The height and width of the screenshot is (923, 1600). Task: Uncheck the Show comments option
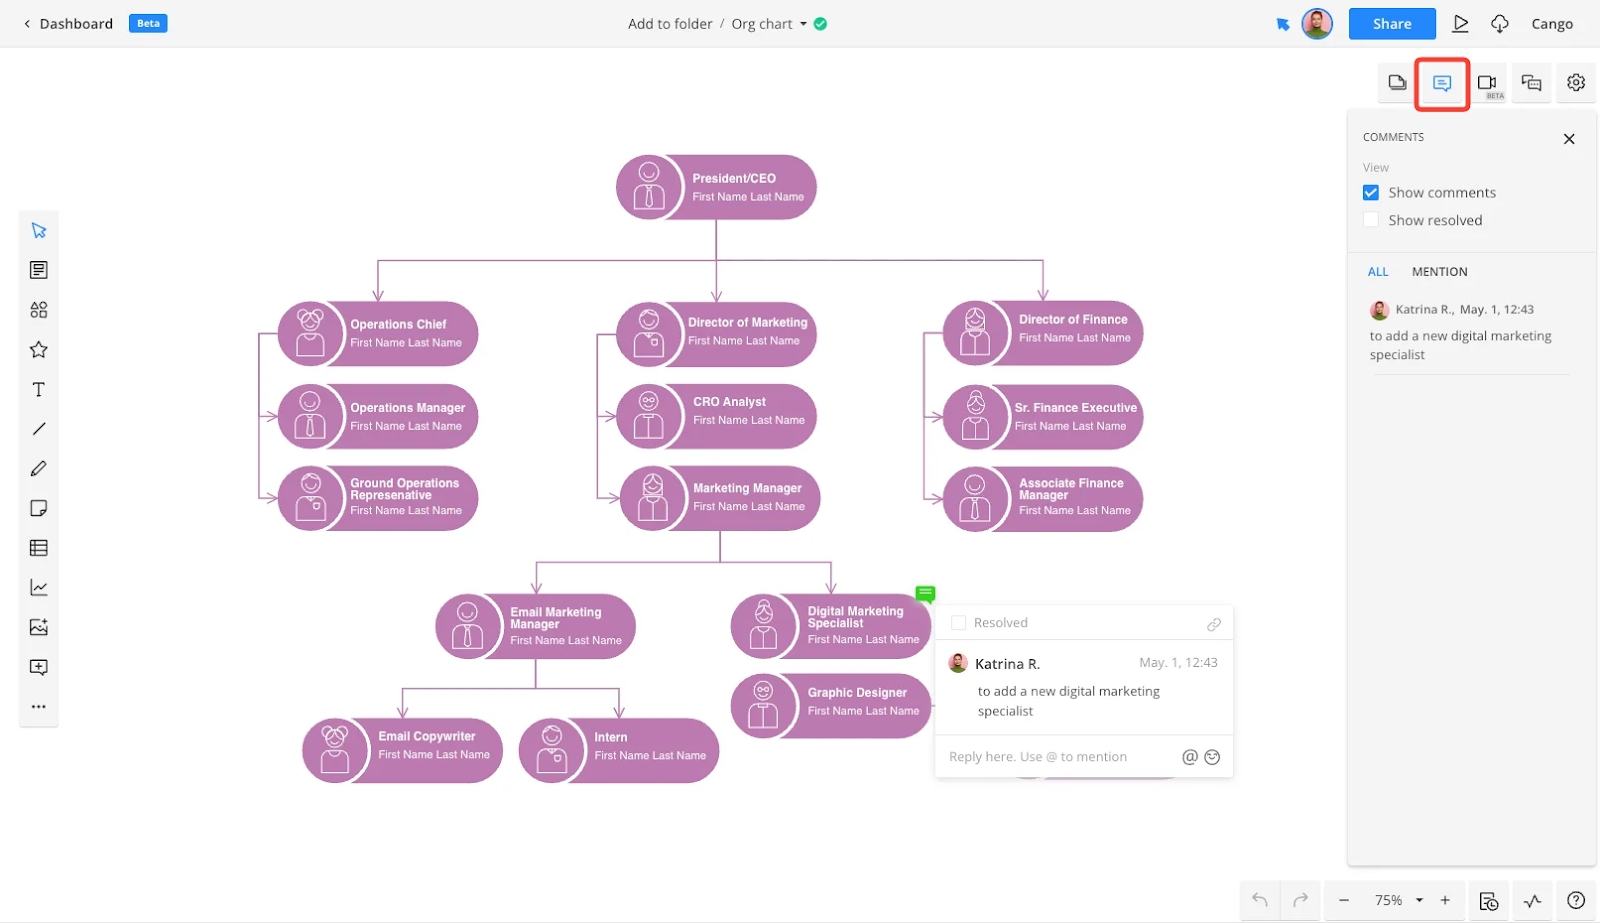(1371, 192)
